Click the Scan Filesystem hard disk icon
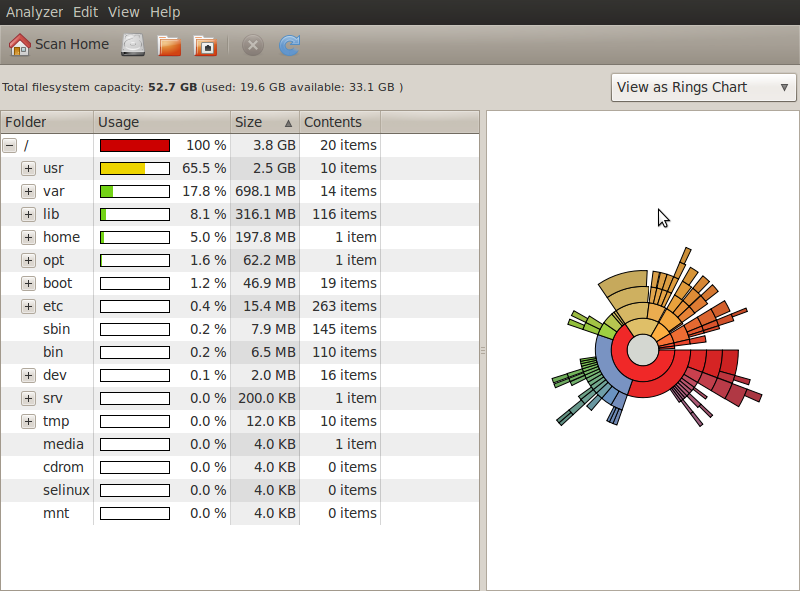800x591 pixels. [x=133, y=45]
